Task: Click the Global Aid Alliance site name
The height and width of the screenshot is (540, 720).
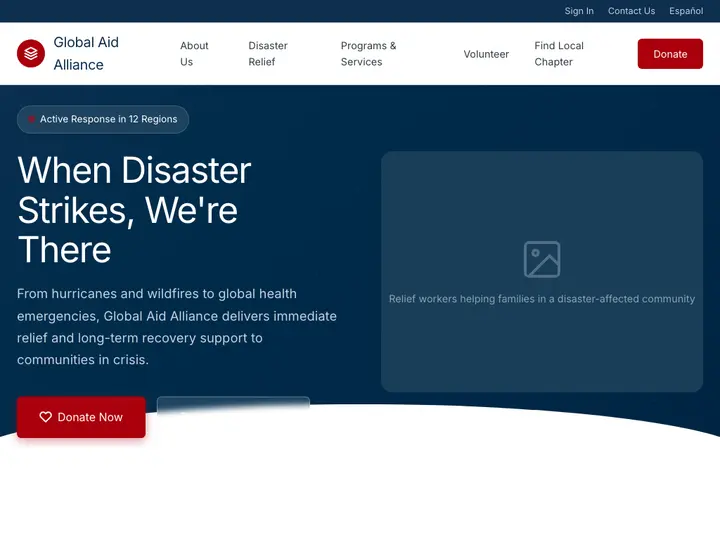Action: point(86,53)
